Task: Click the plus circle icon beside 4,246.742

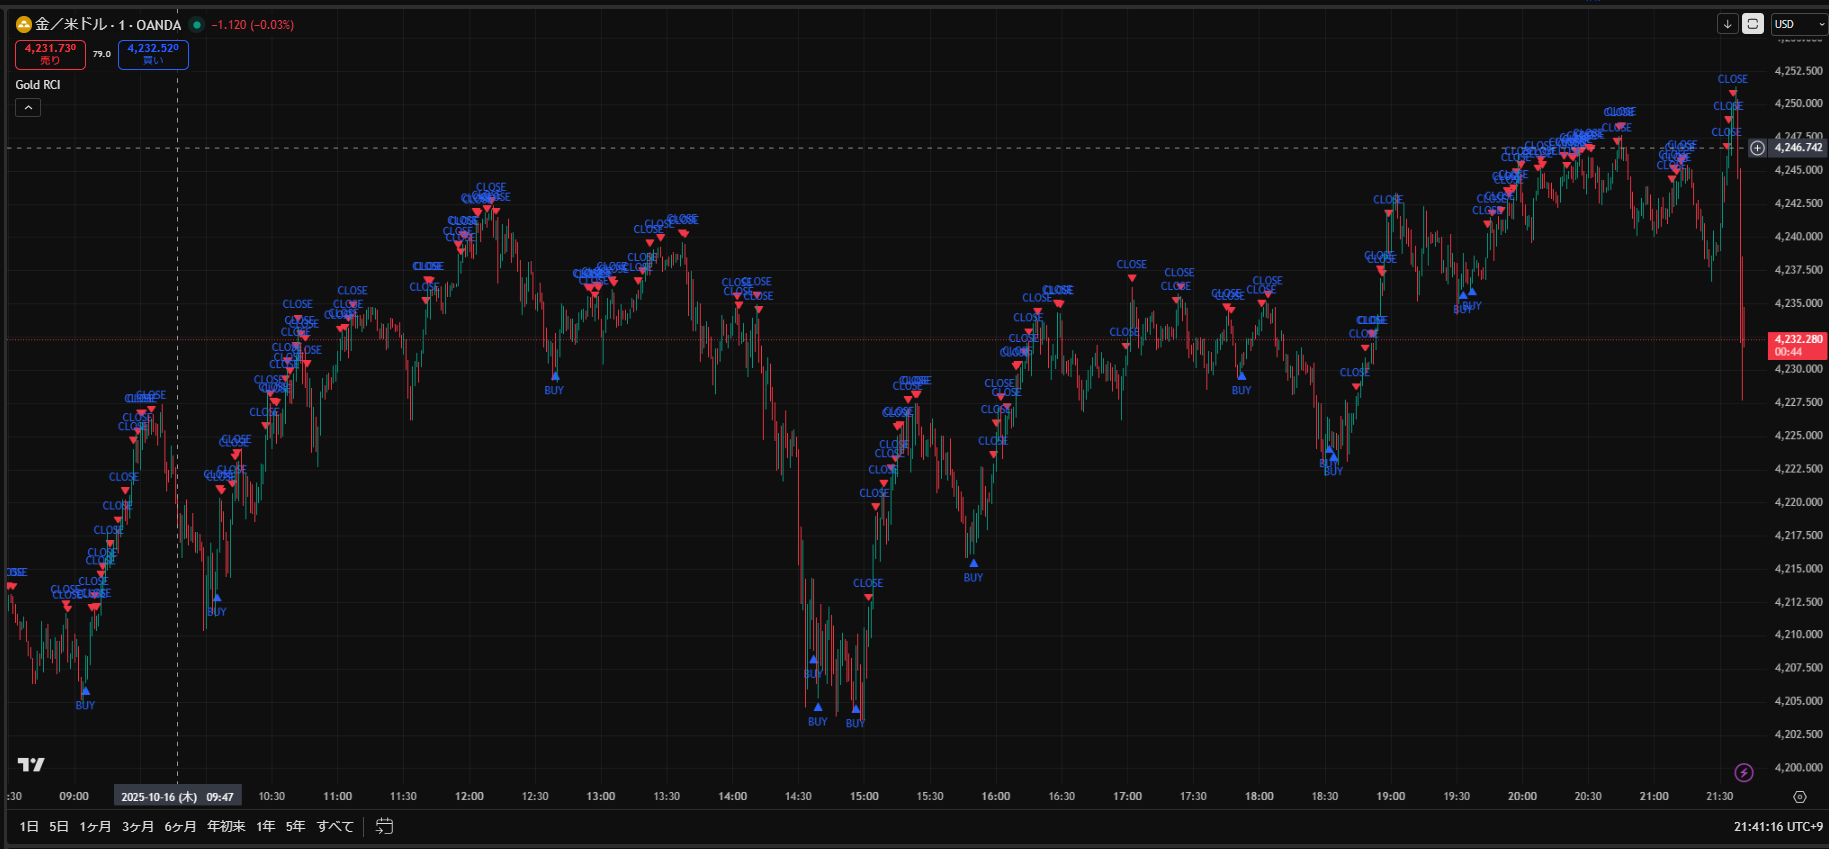Action: (1757, 148)
